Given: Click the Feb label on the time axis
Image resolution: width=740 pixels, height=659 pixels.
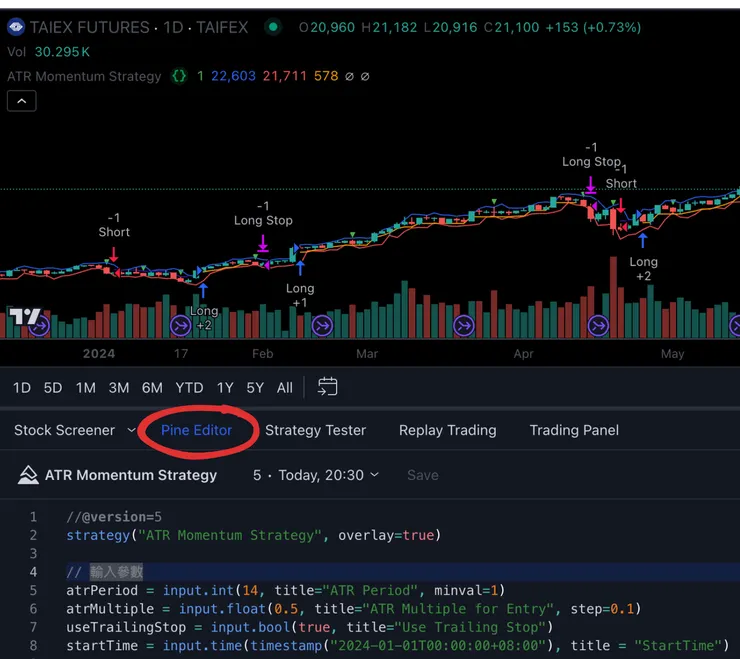Looking at the screenshot, I should (x=262, y=354).
